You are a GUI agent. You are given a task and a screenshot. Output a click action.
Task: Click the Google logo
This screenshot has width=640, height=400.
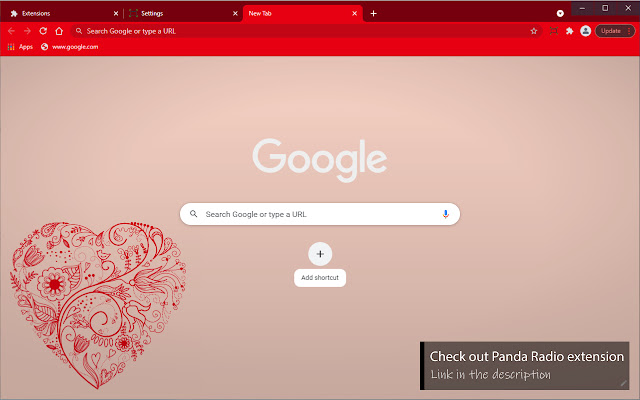tap(320, 160)
